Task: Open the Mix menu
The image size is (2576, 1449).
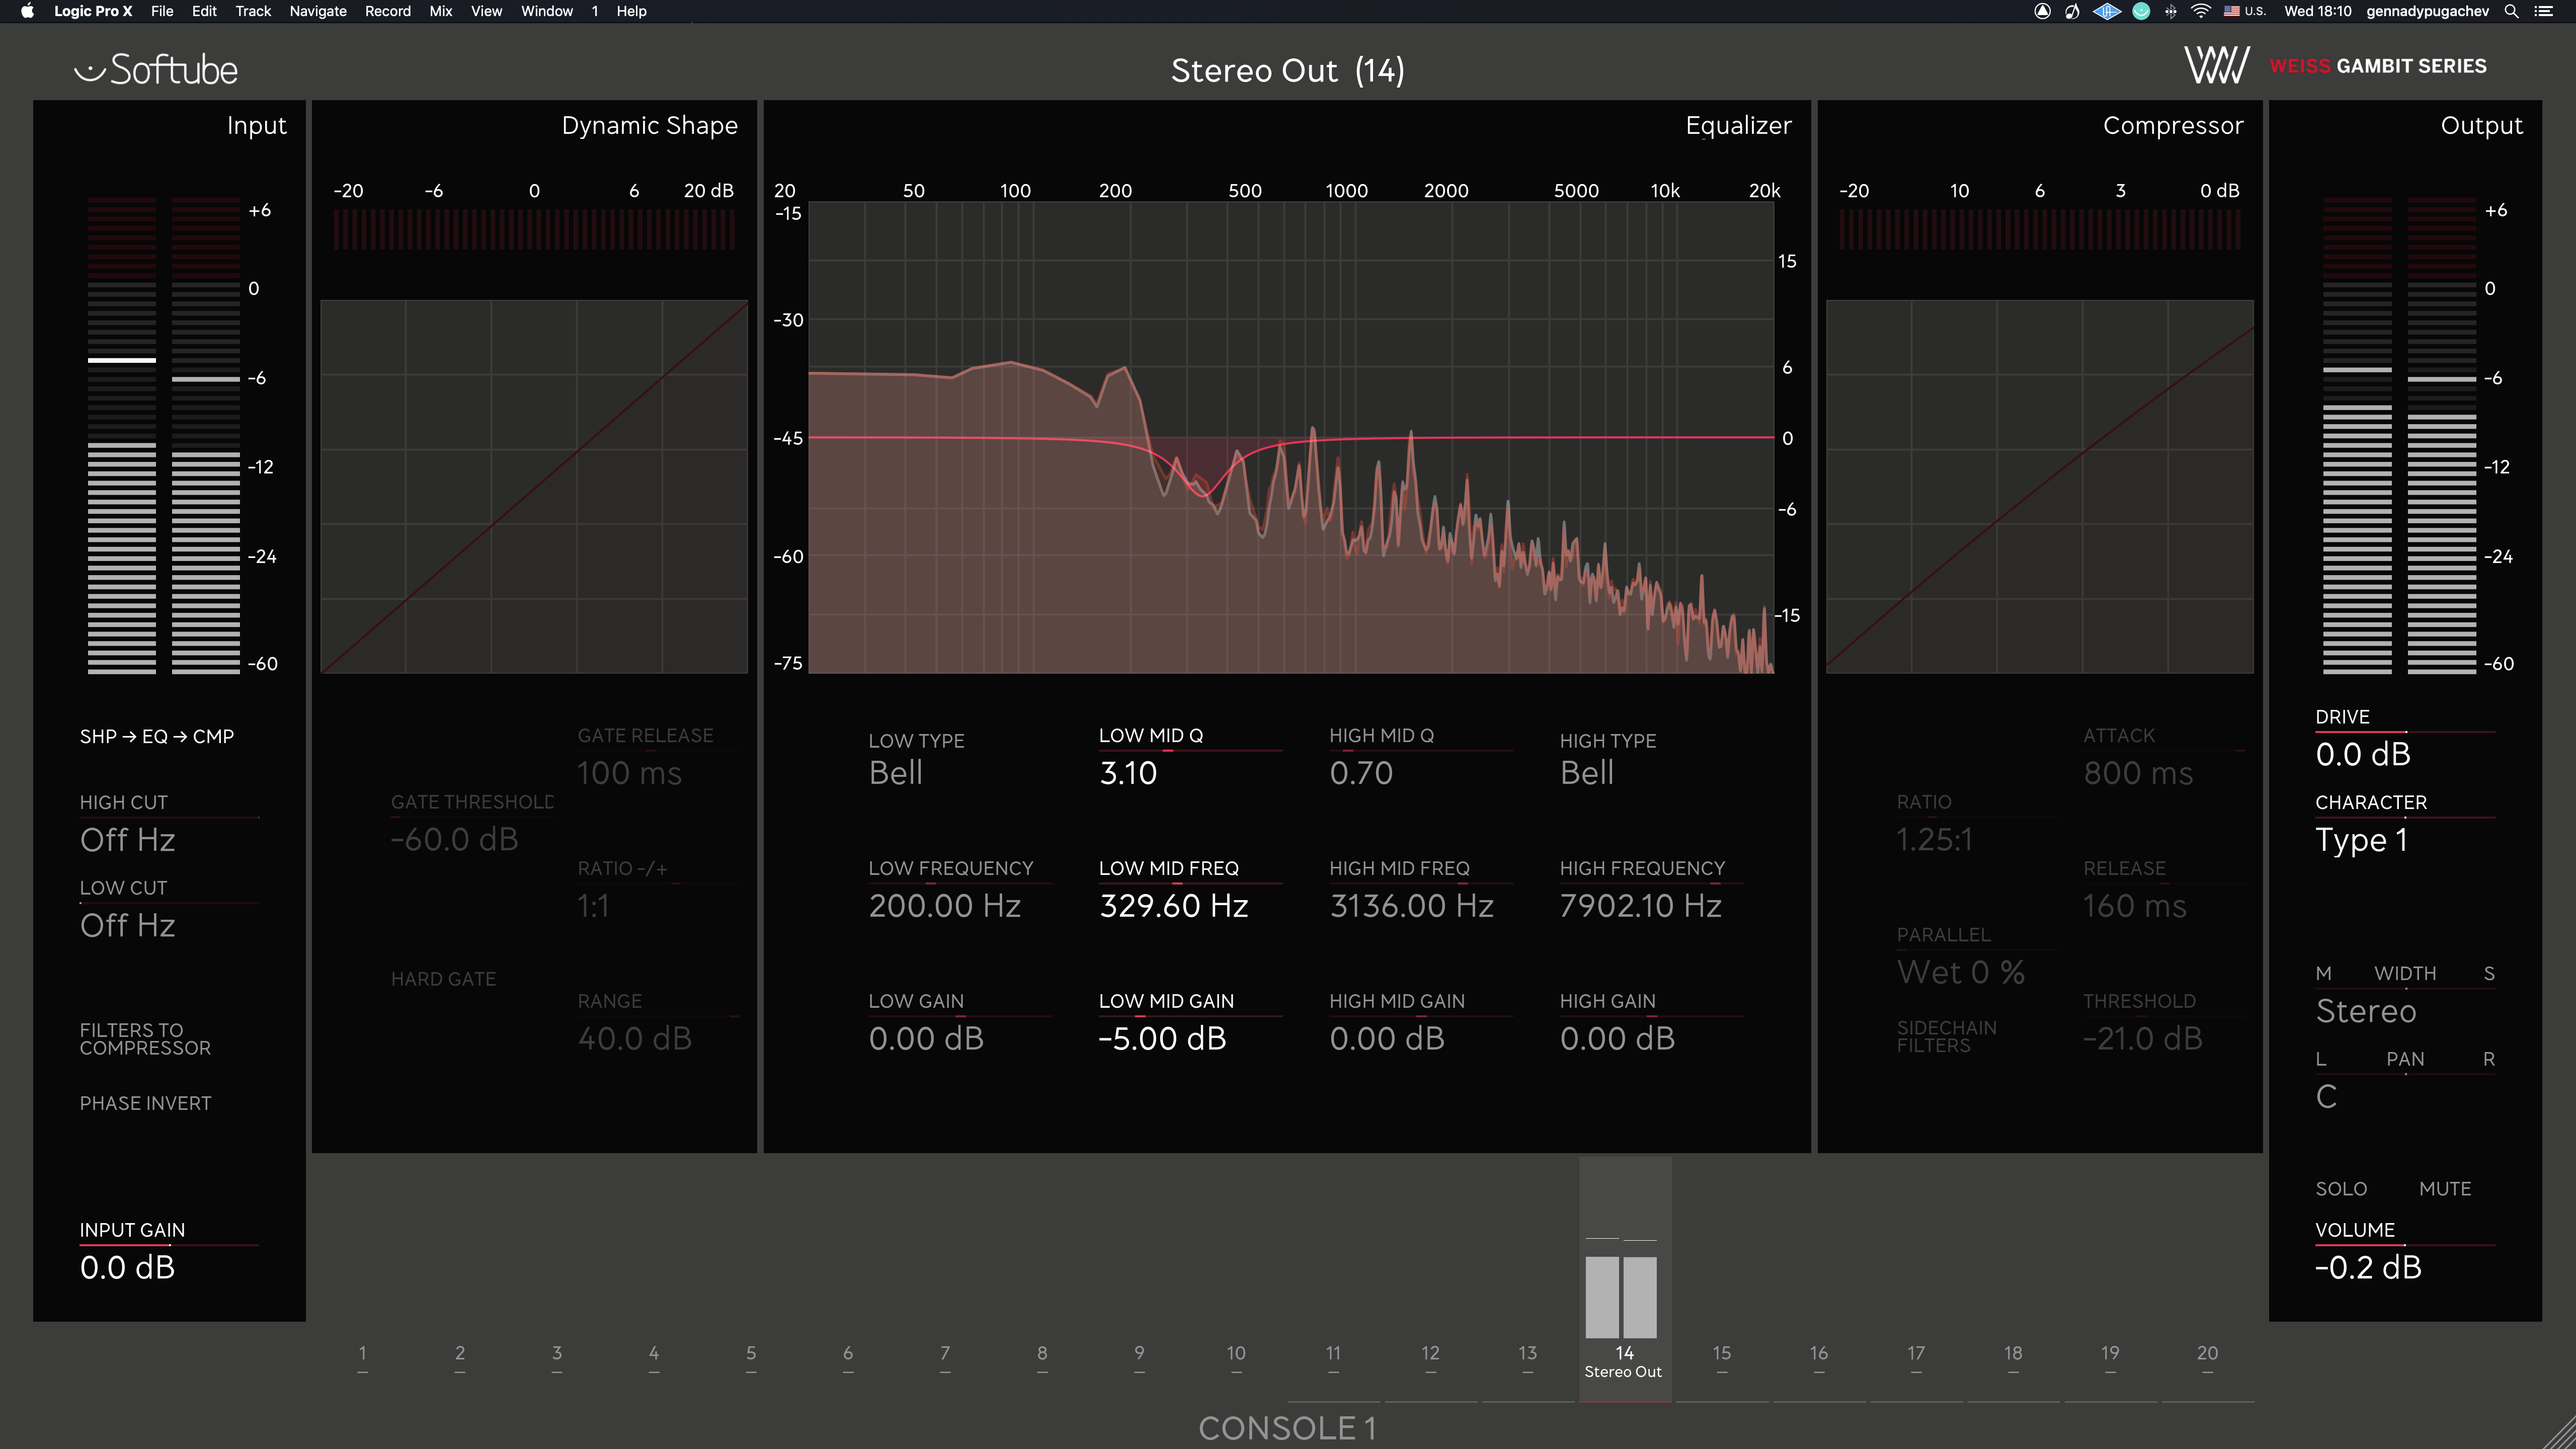Action: [x=440, y=11]
